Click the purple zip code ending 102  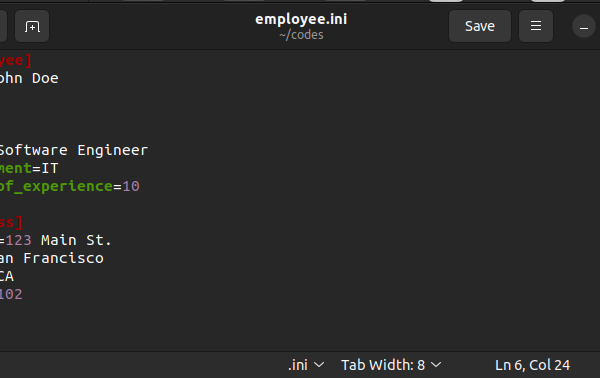pyautogui.click(x=11, y=294)
